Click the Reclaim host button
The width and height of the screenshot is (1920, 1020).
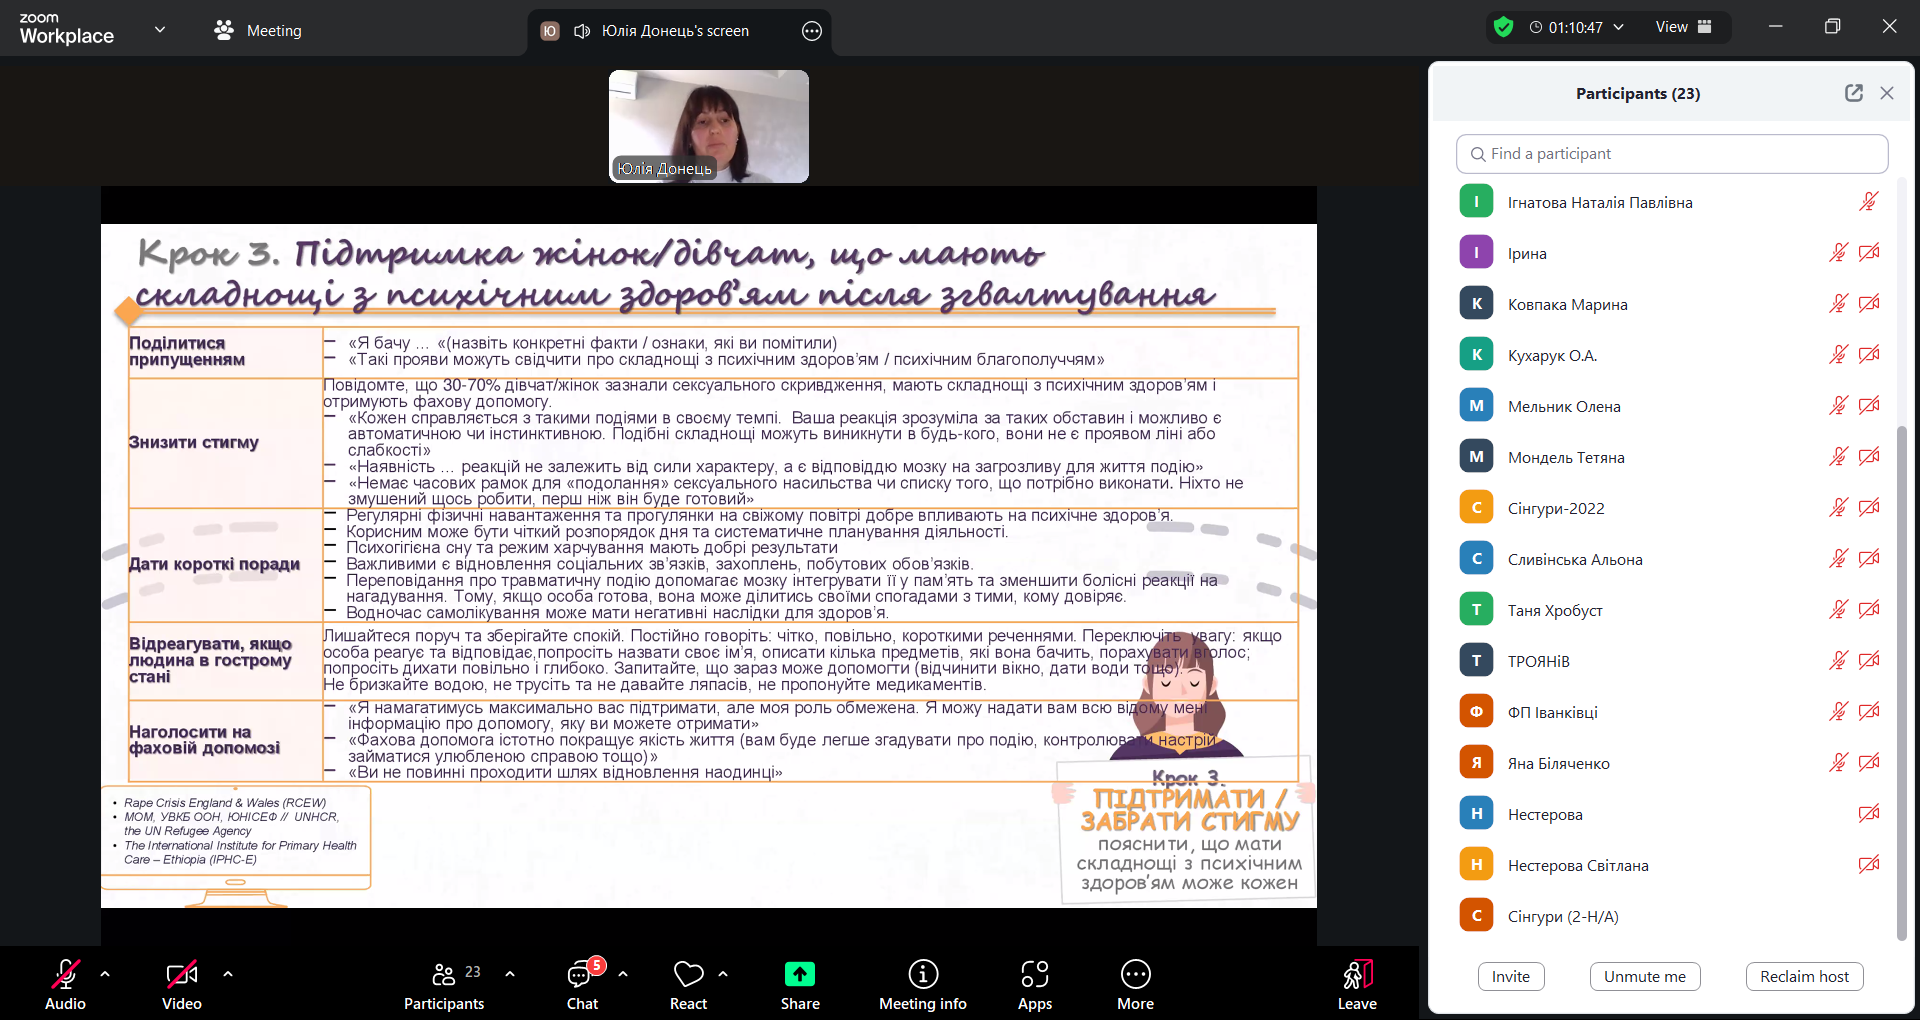1804,976
